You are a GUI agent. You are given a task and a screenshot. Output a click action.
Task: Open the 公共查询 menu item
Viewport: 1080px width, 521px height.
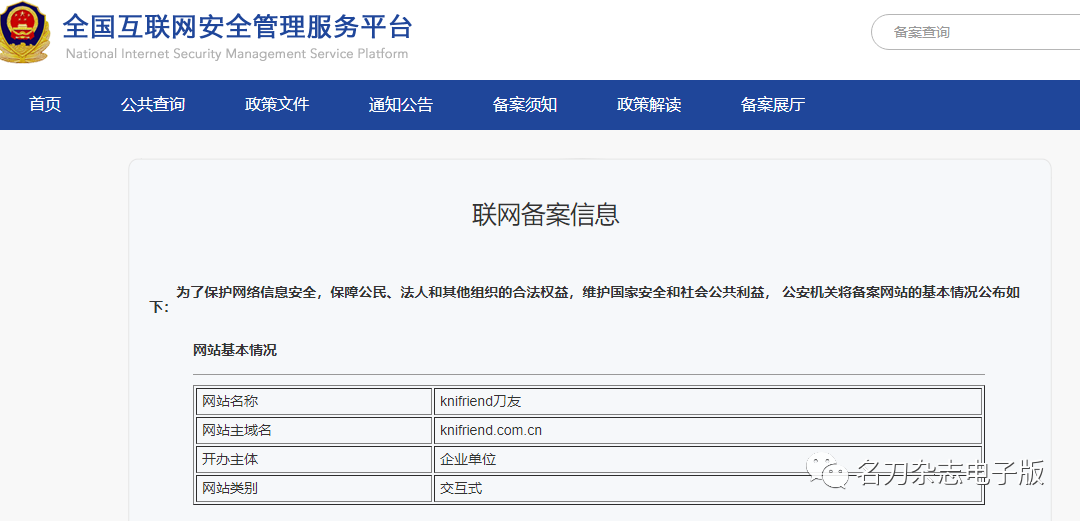(153, 105)
